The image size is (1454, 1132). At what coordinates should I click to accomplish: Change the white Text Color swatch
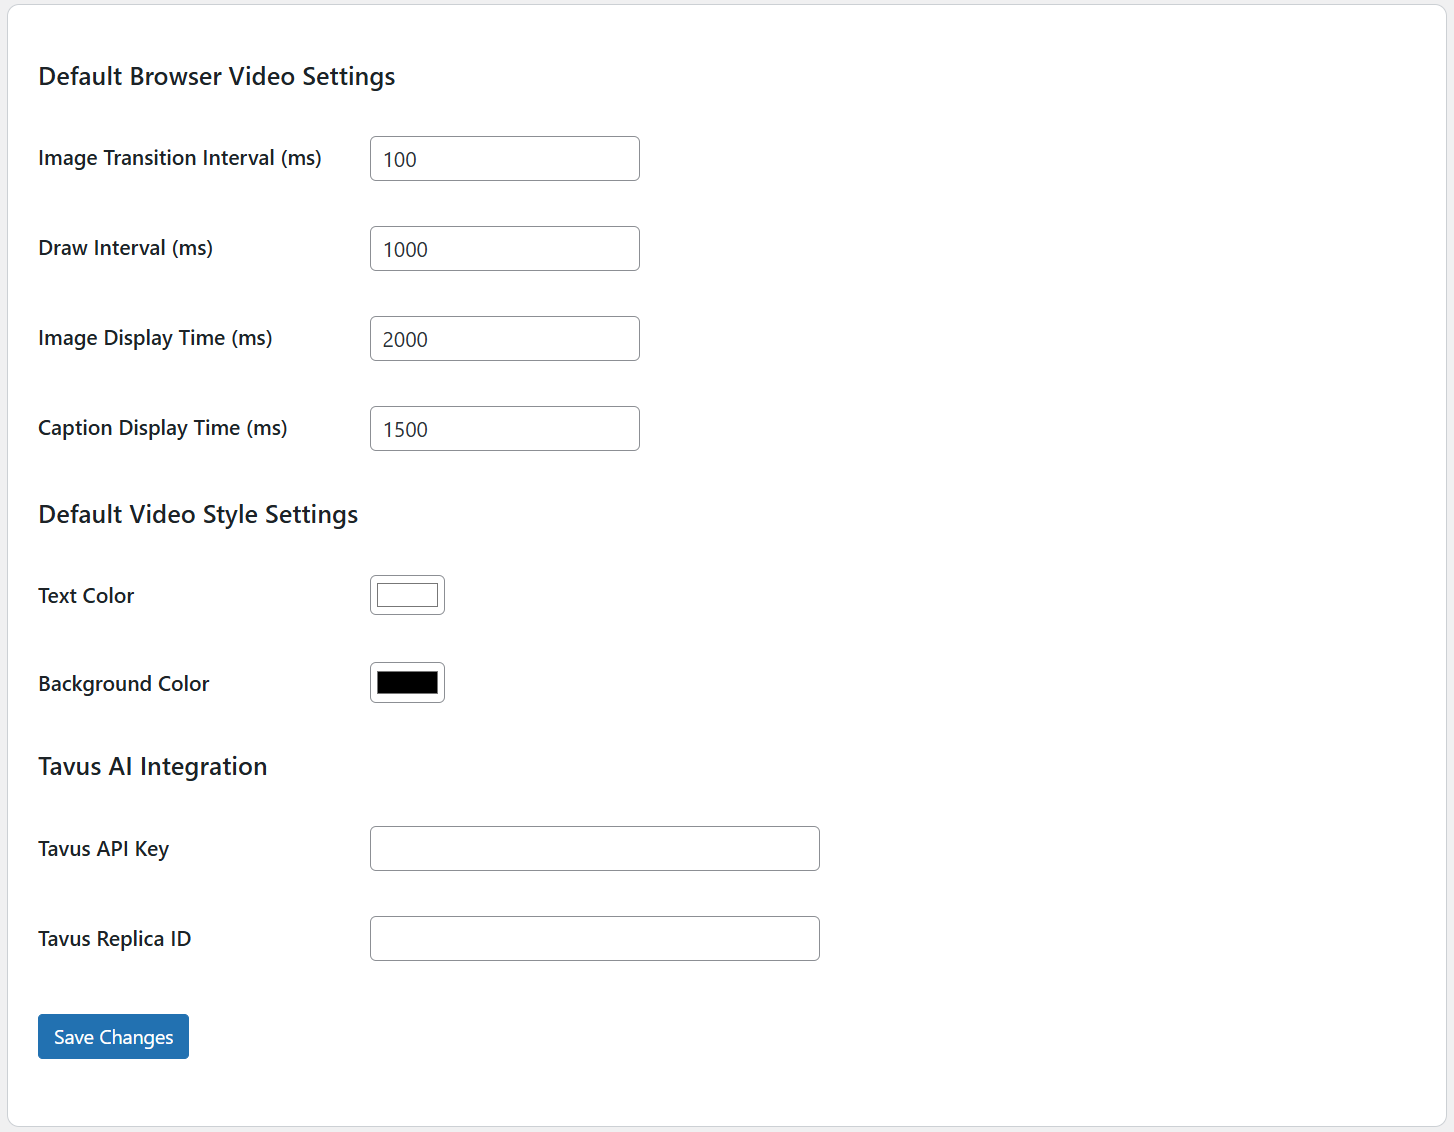coord(407,594)
